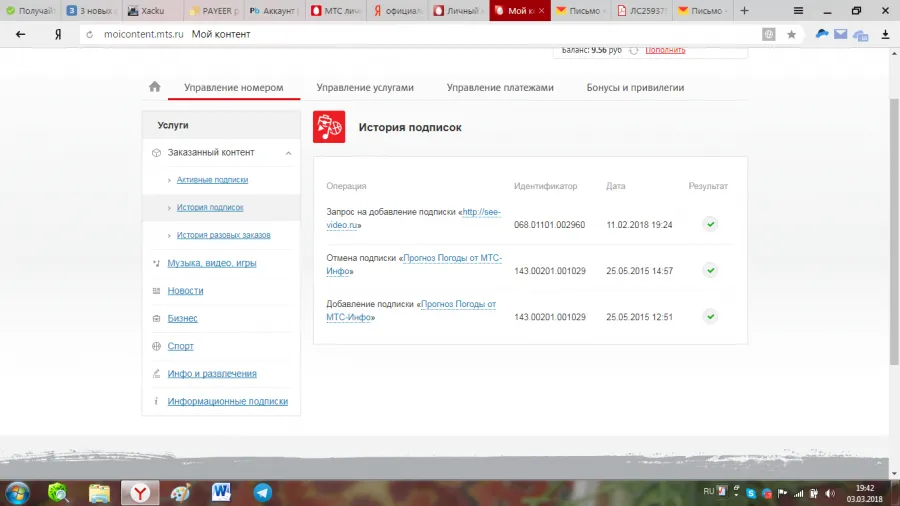Screen dimensions: 900x506
Task: Refresh balance with the circular arrow icon
Action: 634,50
